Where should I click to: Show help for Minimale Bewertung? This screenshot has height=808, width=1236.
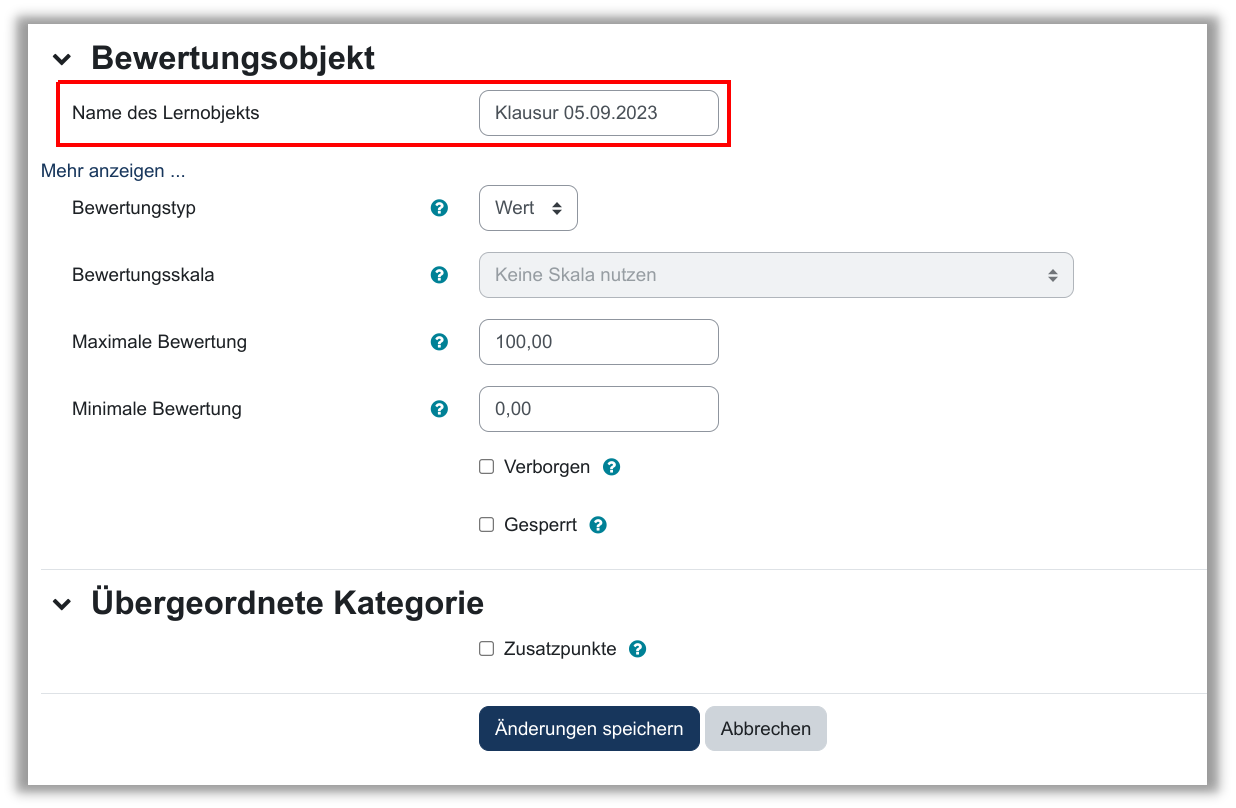coord(438,409)
